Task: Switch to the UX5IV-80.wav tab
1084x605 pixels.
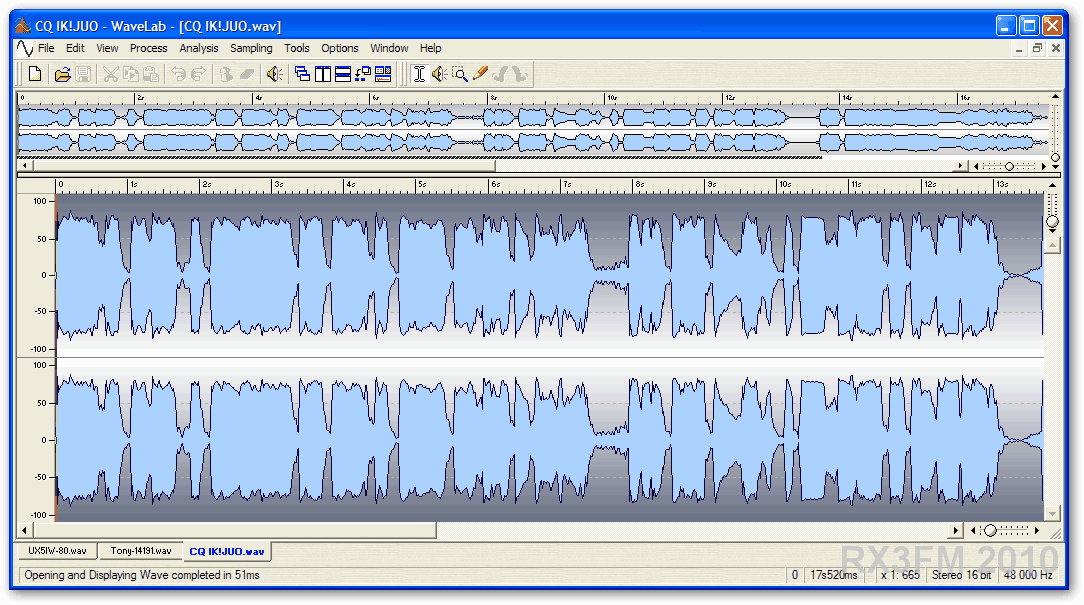Action: tap(57, 551)
